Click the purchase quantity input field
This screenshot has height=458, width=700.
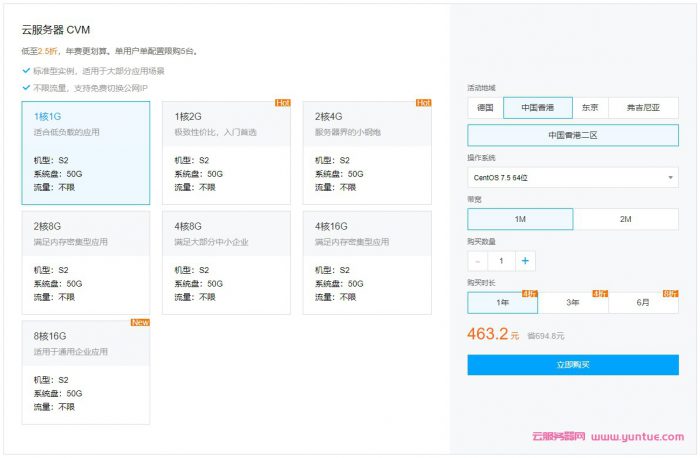coord(502,261)
